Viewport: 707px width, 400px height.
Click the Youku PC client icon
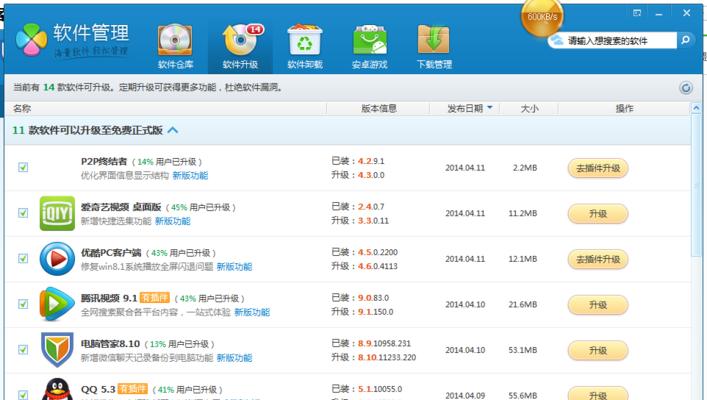[57, 259]
